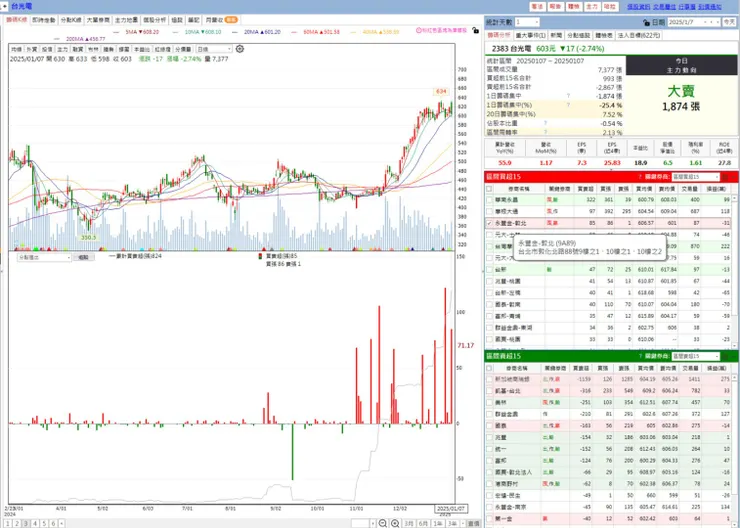Screen dimensions: 740x528
Task: Select the 3年 range button
Action: [452, 523]
